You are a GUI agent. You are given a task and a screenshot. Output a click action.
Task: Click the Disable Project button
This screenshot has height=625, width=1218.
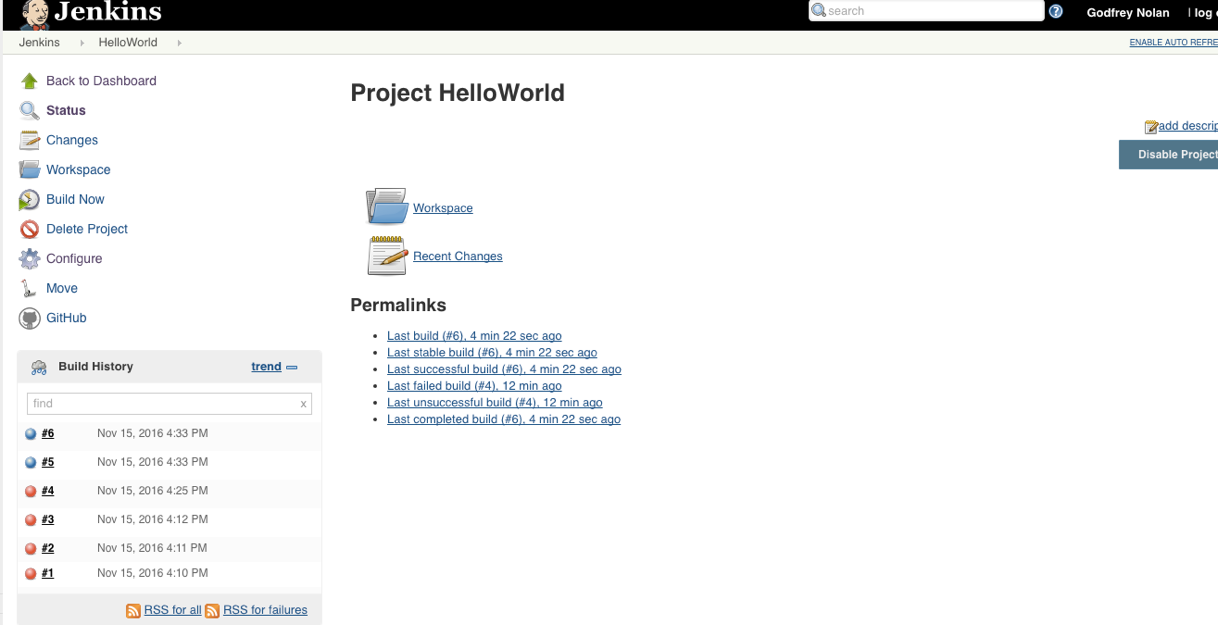(x=1168, y=154)
